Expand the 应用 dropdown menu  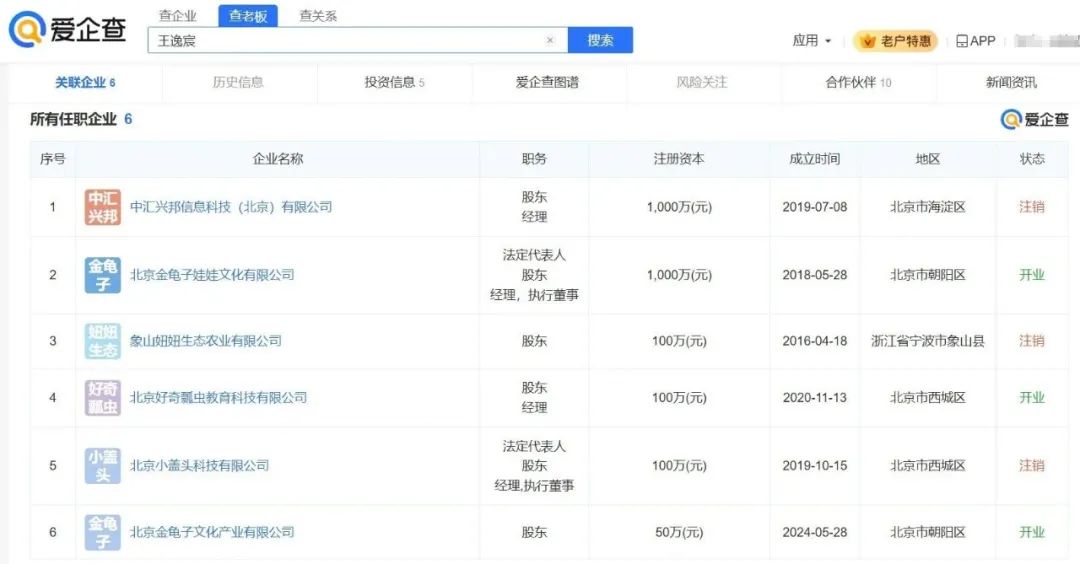coord(811,41)
